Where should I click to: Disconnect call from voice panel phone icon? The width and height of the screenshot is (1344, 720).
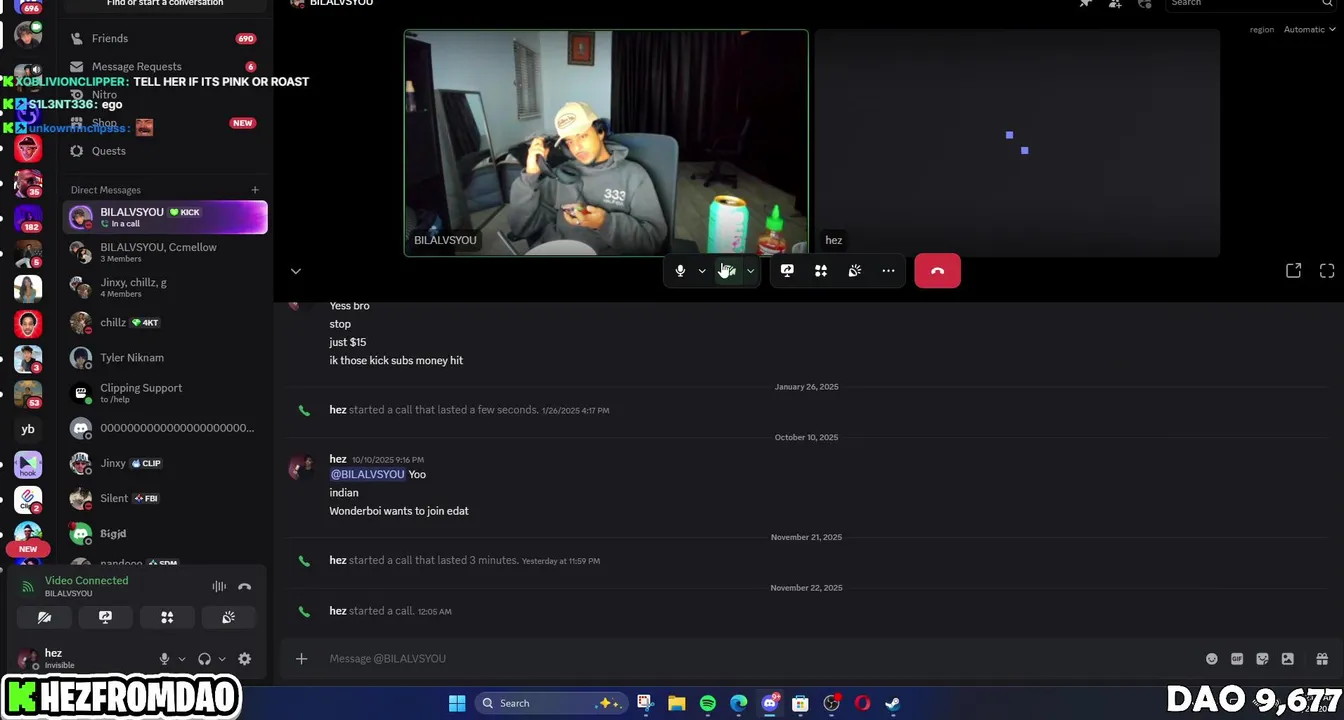click(x=244, y=587)
